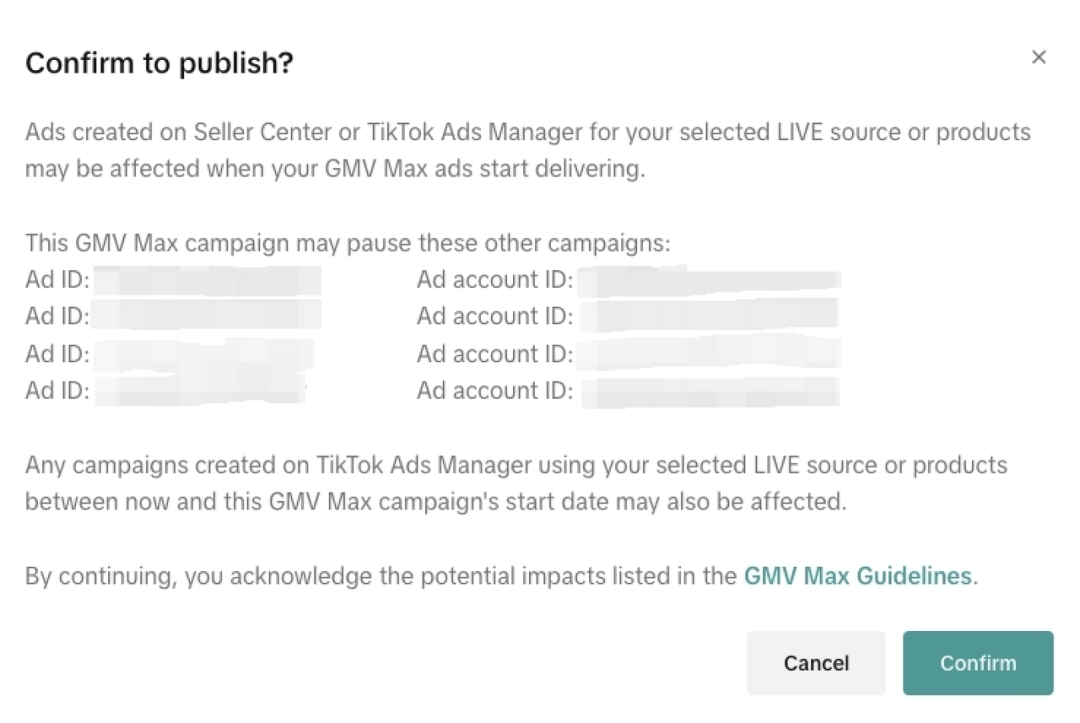Select the first Ad ID value

(209, 281)
